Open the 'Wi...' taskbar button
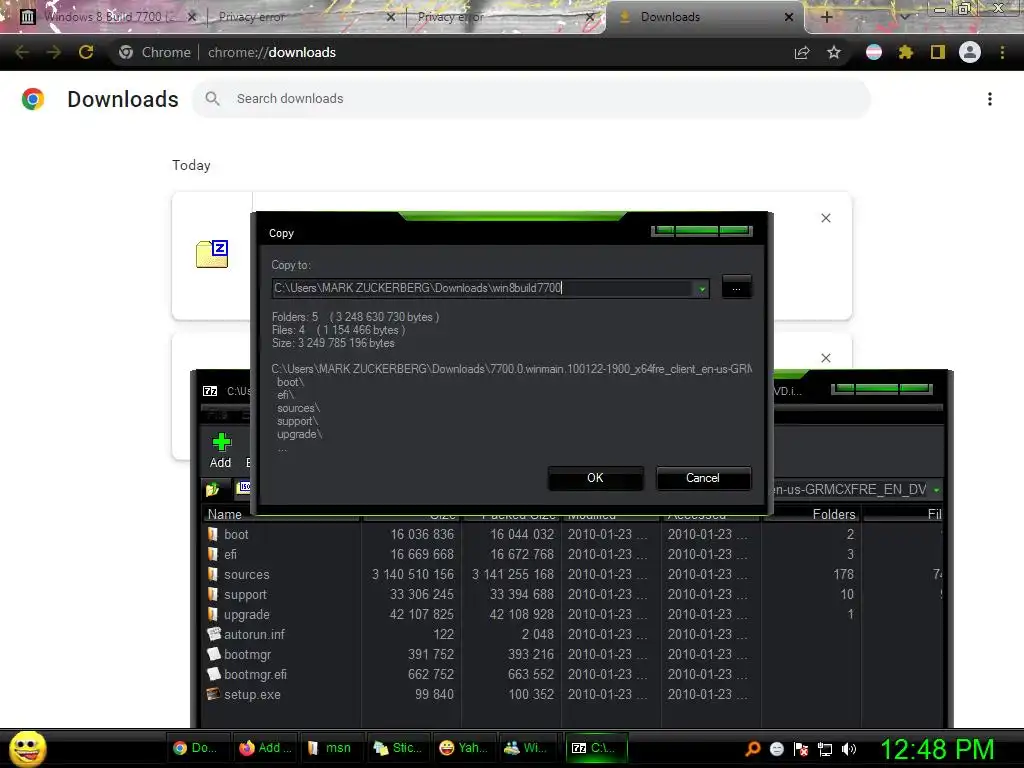1024x768 pixels. click(x=530, y=748)
